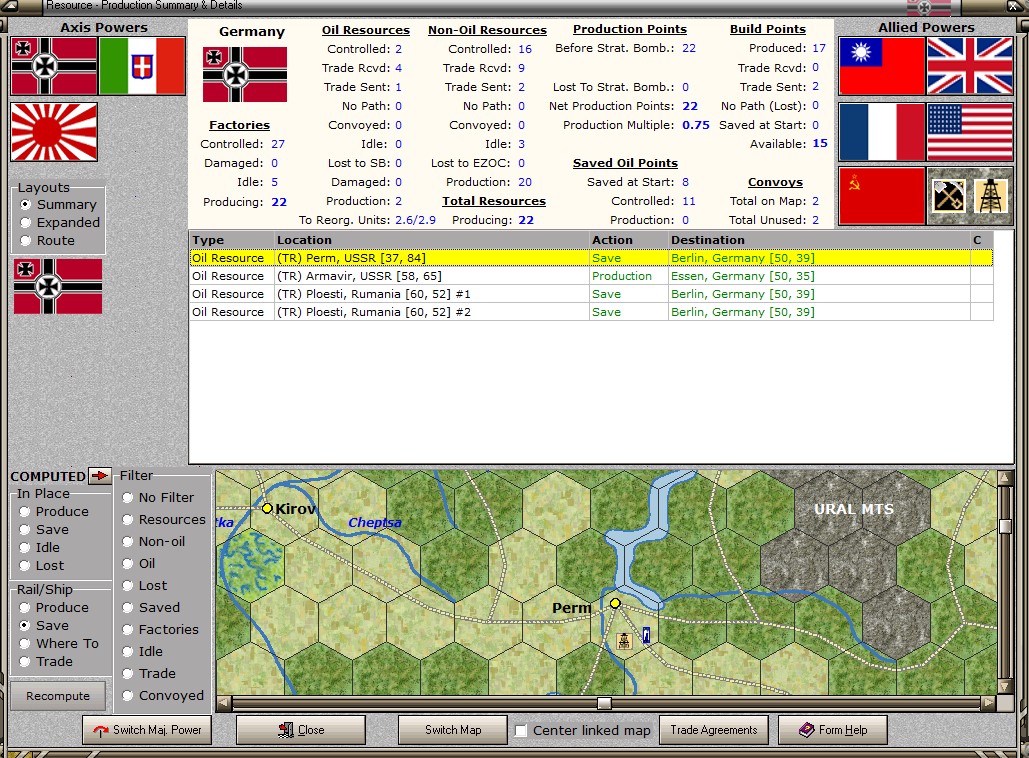Screen dimensions: 1029x758
Task: Sort table by Location column header
Action: 432,240
